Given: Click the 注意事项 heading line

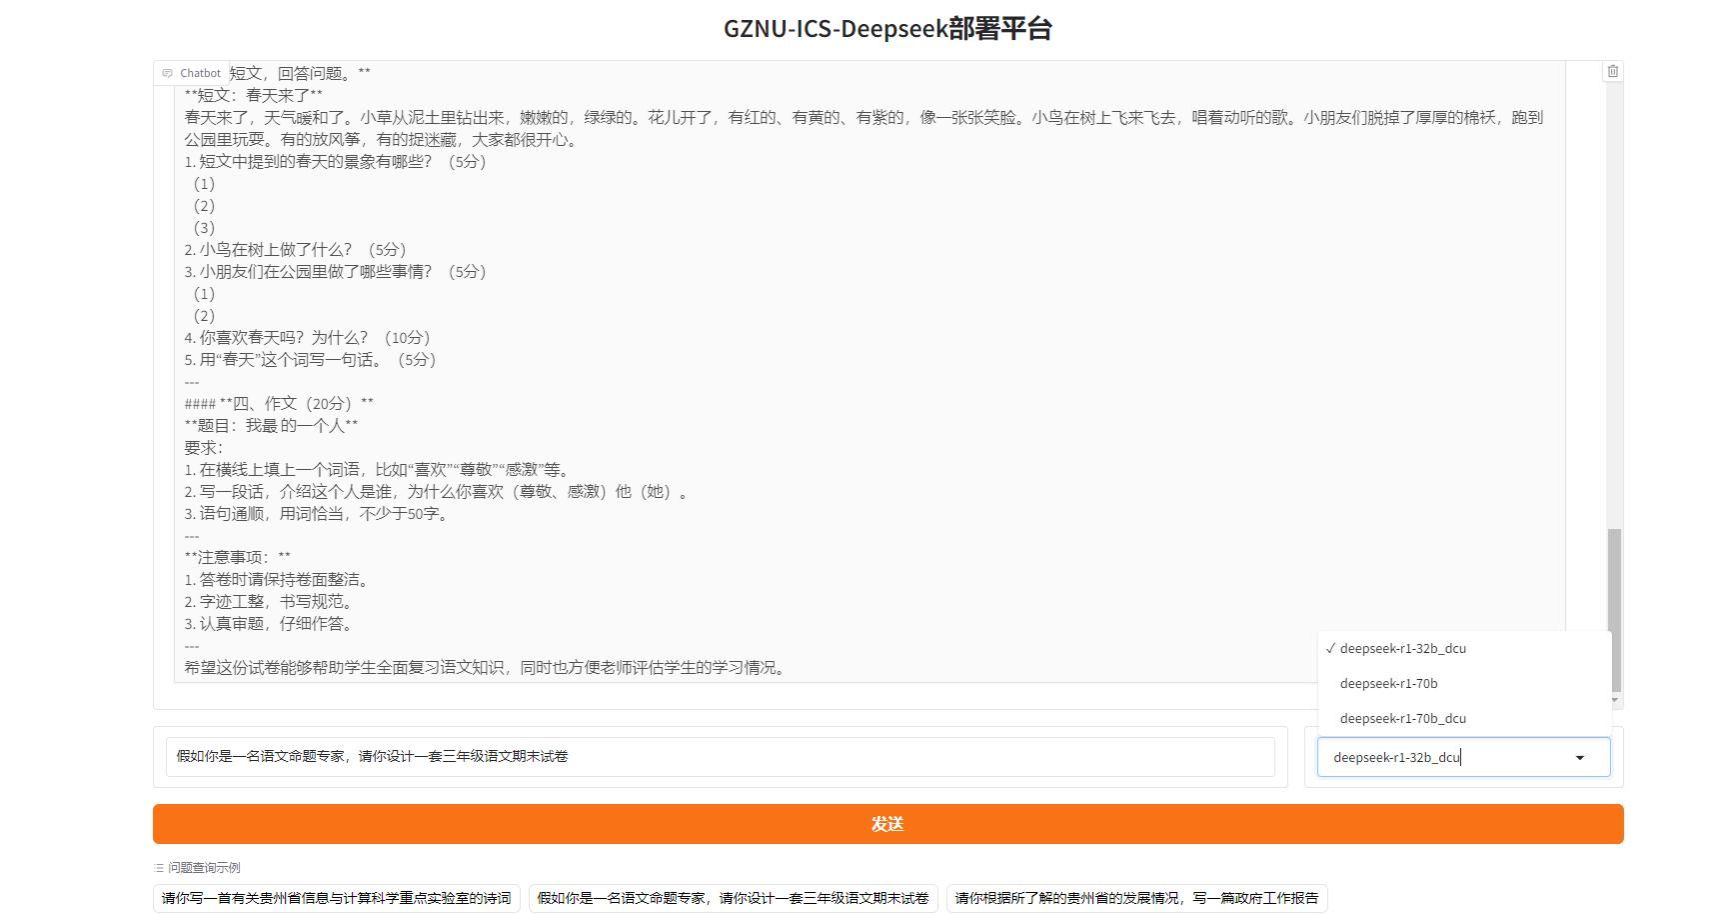Looking at the screenshot, I should coord(238,557).
